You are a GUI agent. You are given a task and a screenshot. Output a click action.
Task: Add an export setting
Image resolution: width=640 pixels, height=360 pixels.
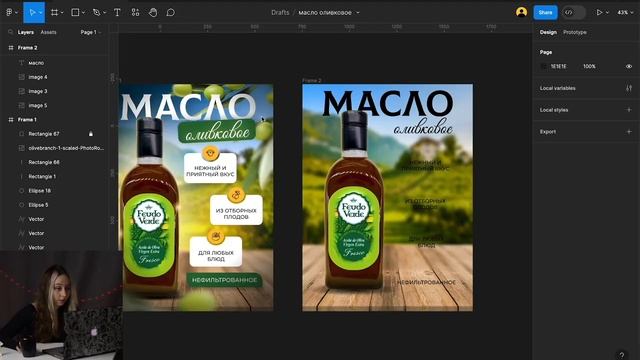629,131
